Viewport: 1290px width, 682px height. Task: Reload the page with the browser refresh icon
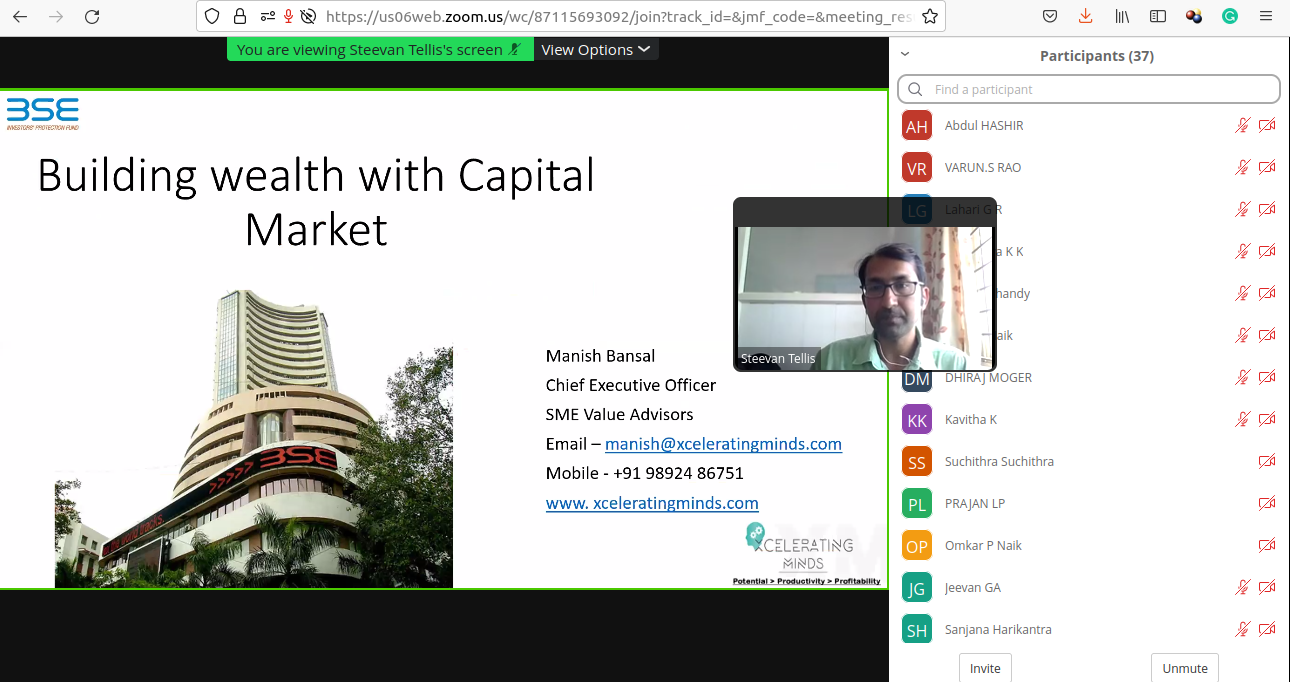pos(92,17)
